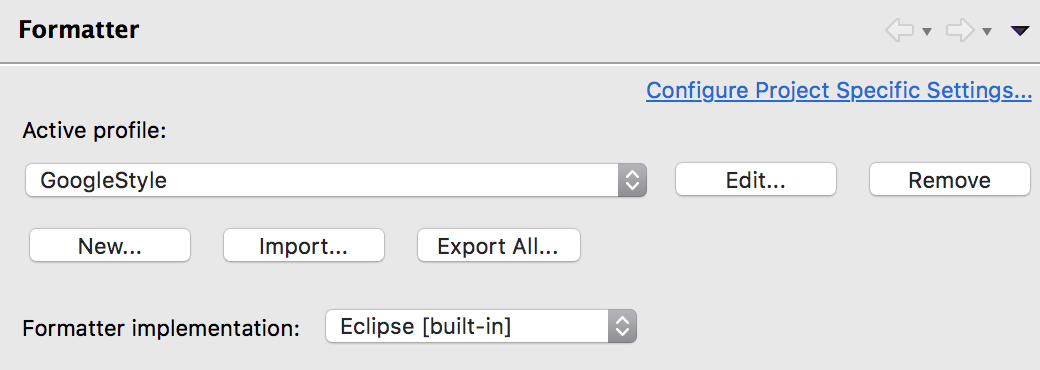The width and height of the screenshot is (1040, 370).
Task: Expand the Active profile GoogleStyle dropdown
Action: point(336,180)
